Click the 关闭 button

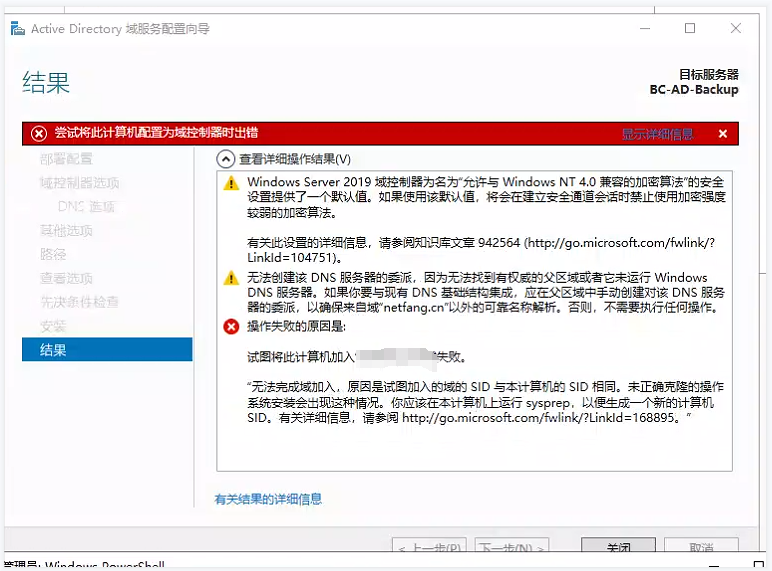619,547
